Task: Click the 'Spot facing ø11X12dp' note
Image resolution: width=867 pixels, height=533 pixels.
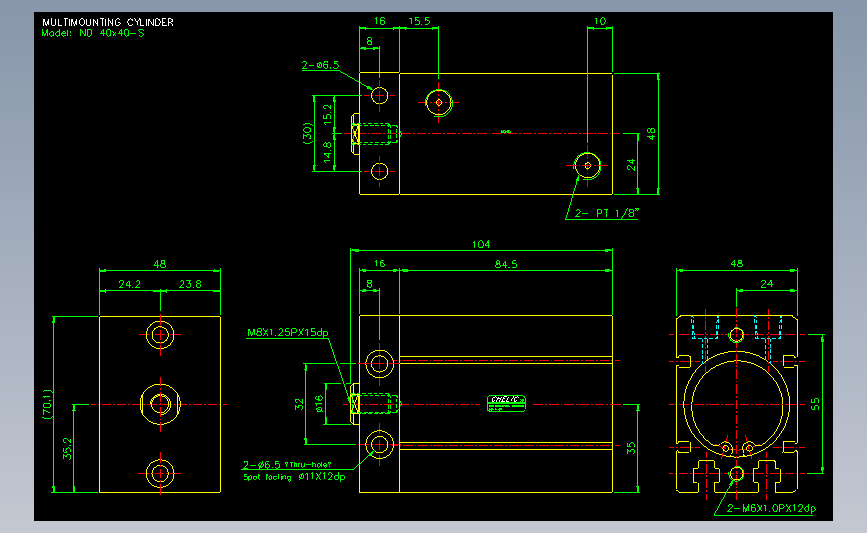Action: [x=294, y=477]
